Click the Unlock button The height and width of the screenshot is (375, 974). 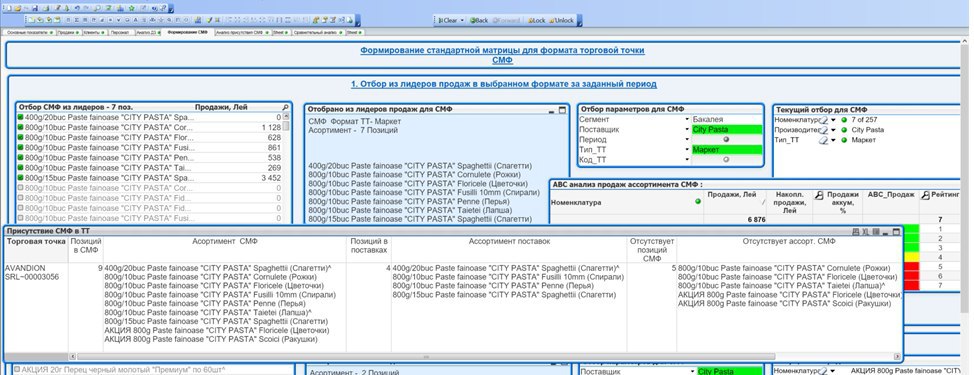562,20
